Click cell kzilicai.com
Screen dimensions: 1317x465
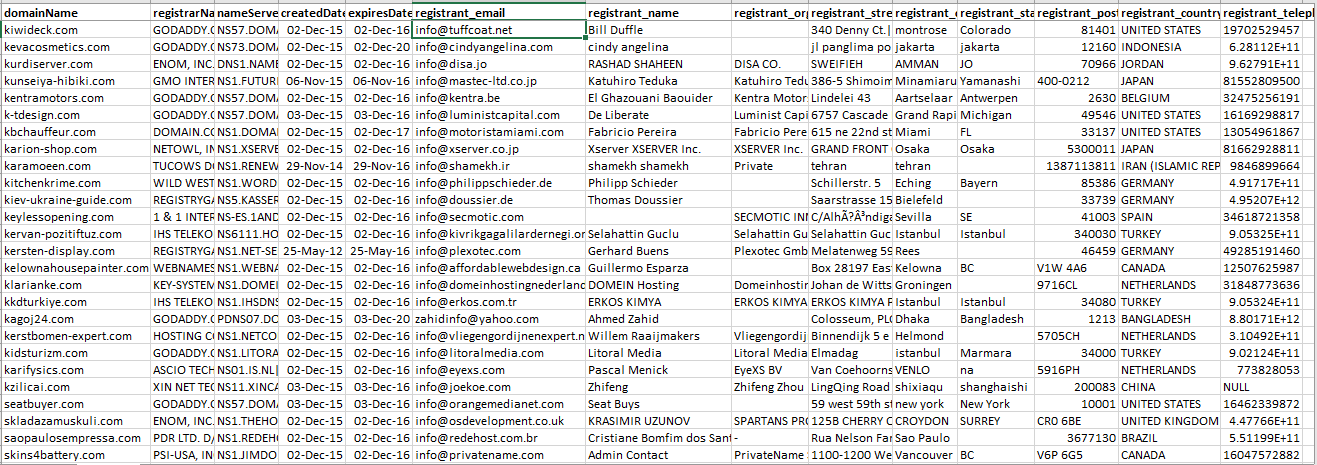[x=76, y=387]
